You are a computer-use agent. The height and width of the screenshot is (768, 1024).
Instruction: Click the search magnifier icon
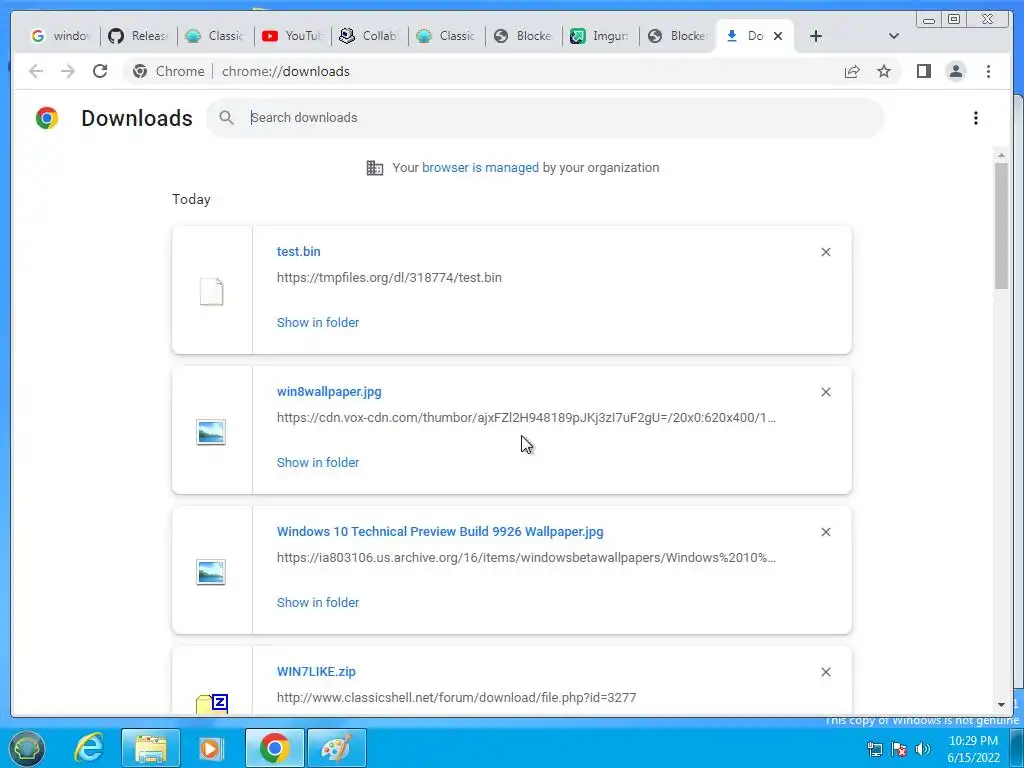pos(227,118)
